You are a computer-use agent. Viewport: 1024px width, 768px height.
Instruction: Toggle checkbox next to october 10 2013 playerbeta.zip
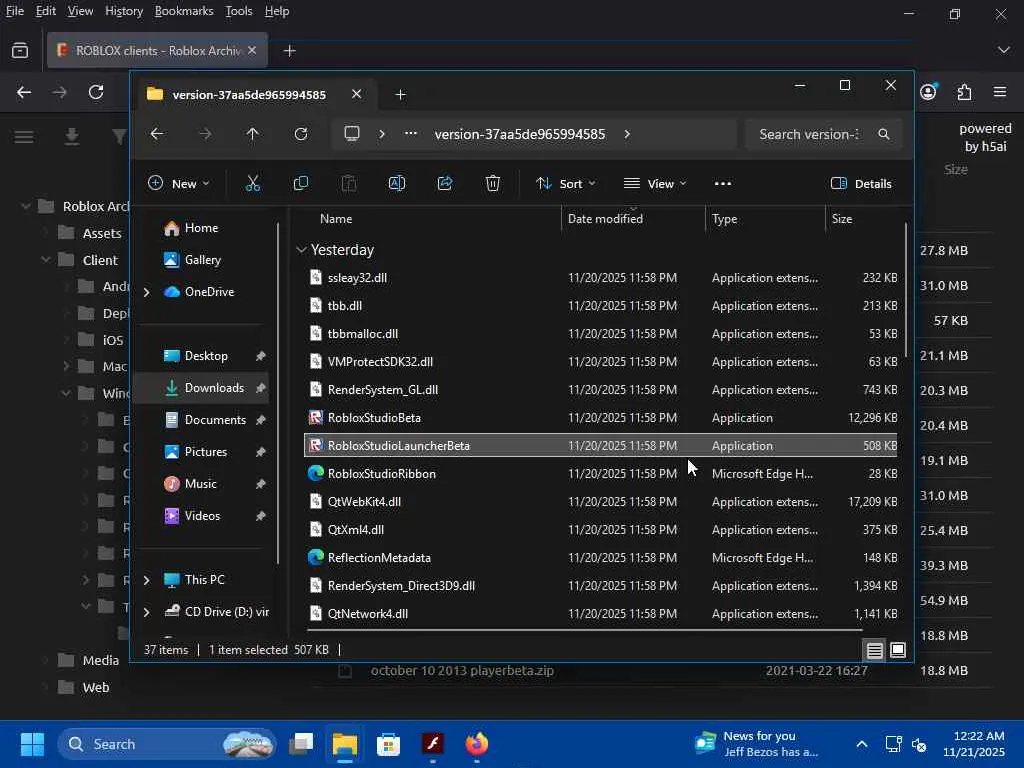[345, 671]
